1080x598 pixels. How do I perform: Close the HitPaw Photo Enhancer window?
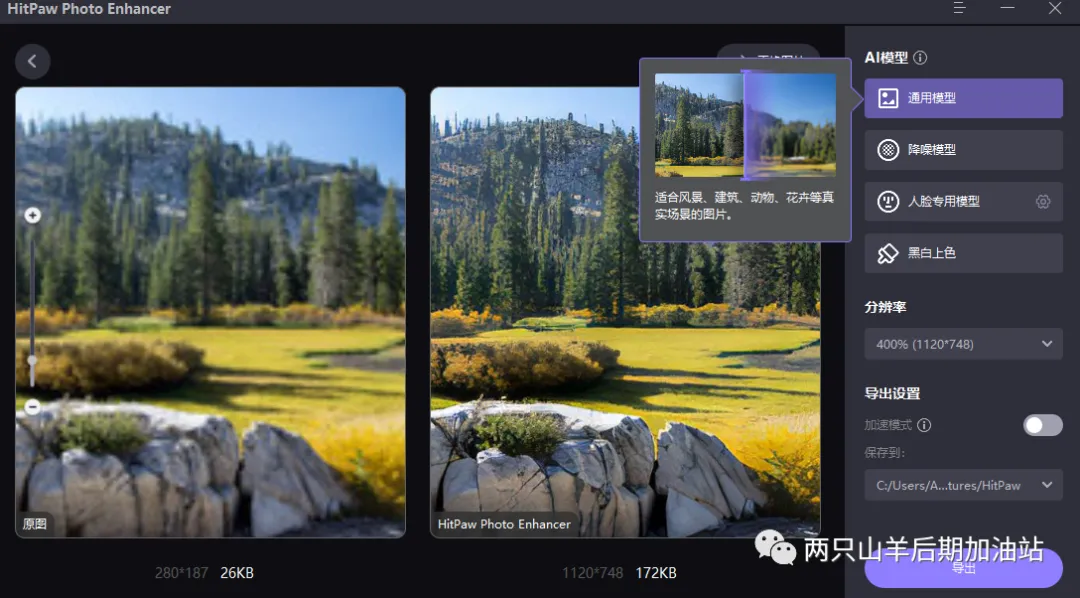tap(1055, 8)
